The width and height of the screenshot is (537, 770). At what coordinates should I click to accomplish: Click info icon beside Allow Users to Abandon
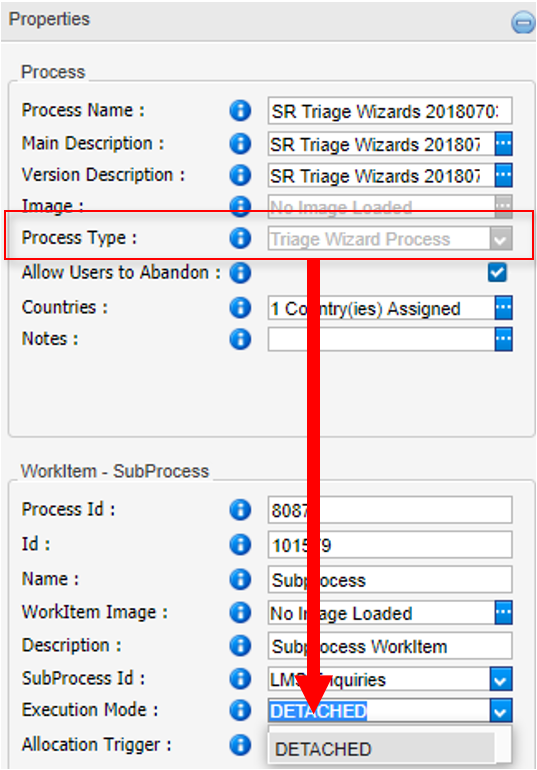coord(240,273)
